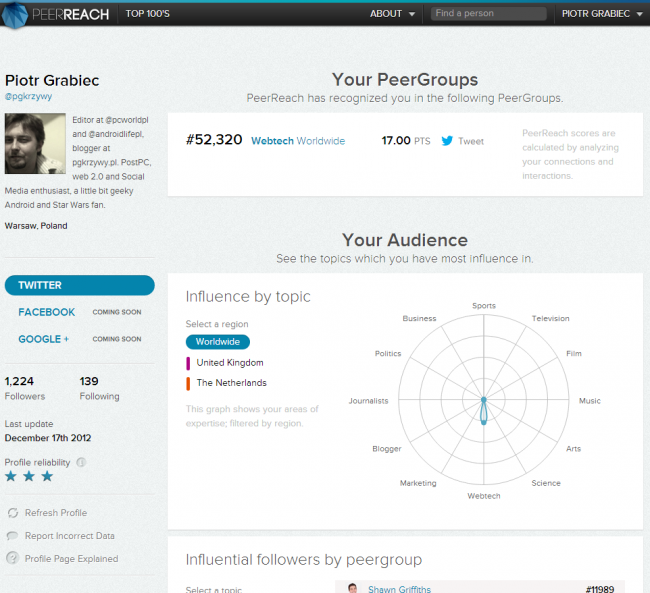
Task: Select the United Kingdom region
Action: [230, 363]
